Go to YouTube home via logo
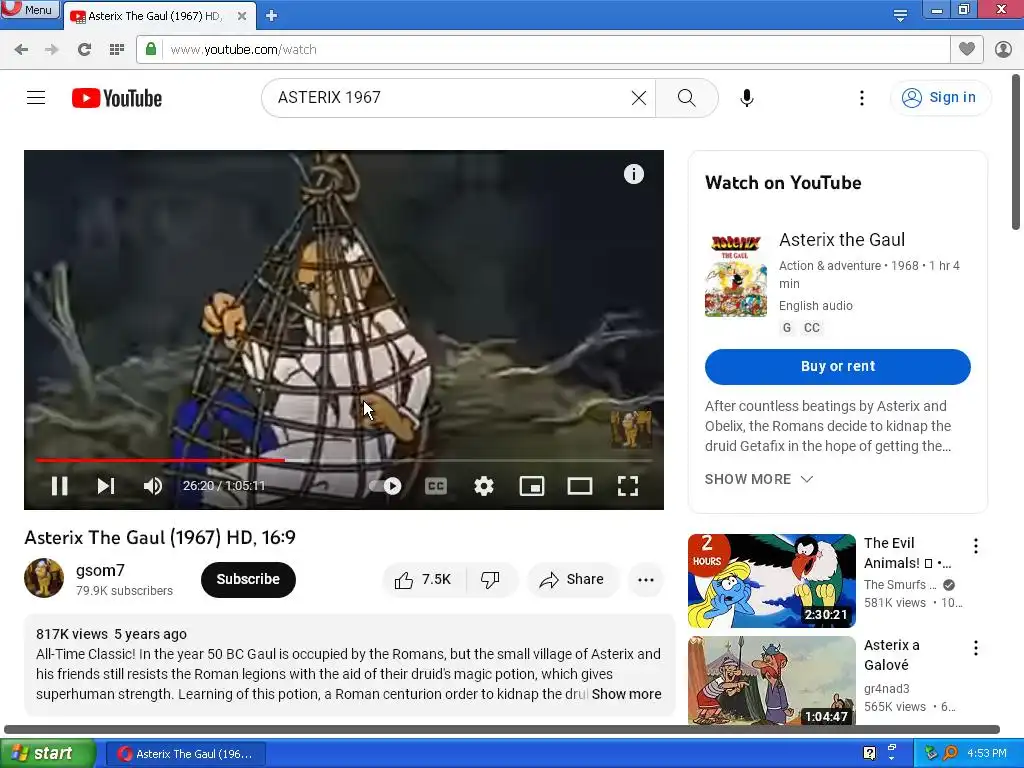 117,98
